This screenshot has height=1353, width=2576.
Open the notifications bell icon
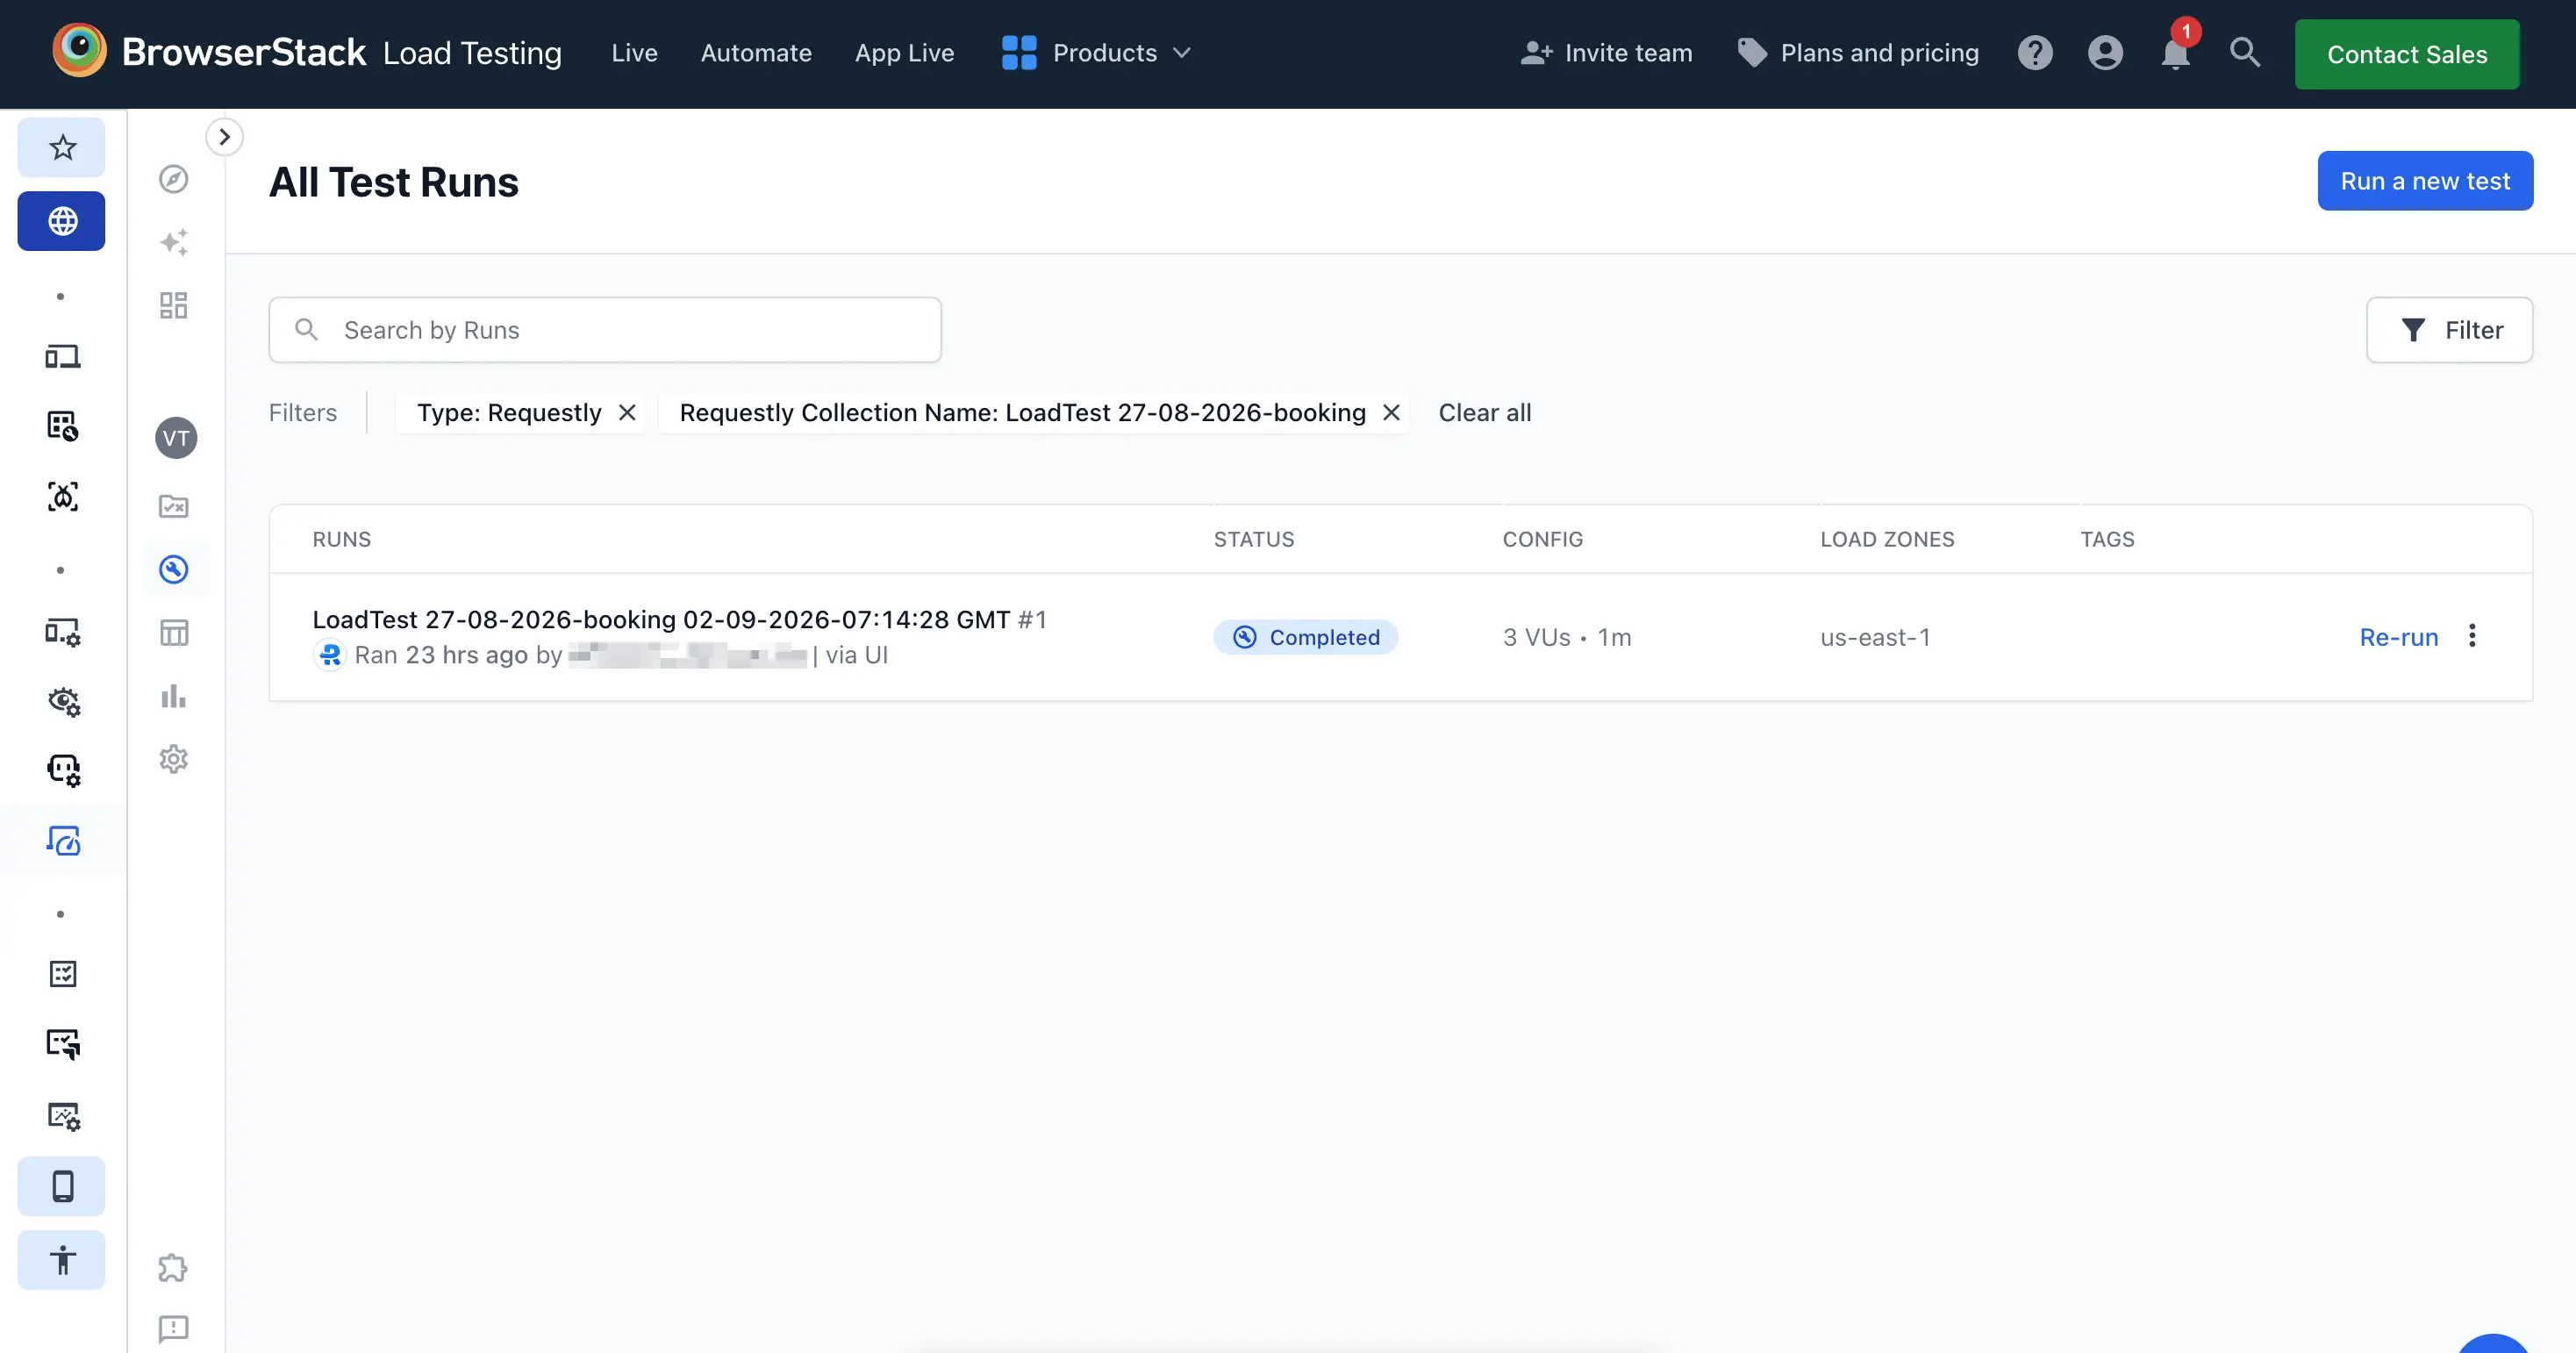[x=2175, y=53]
